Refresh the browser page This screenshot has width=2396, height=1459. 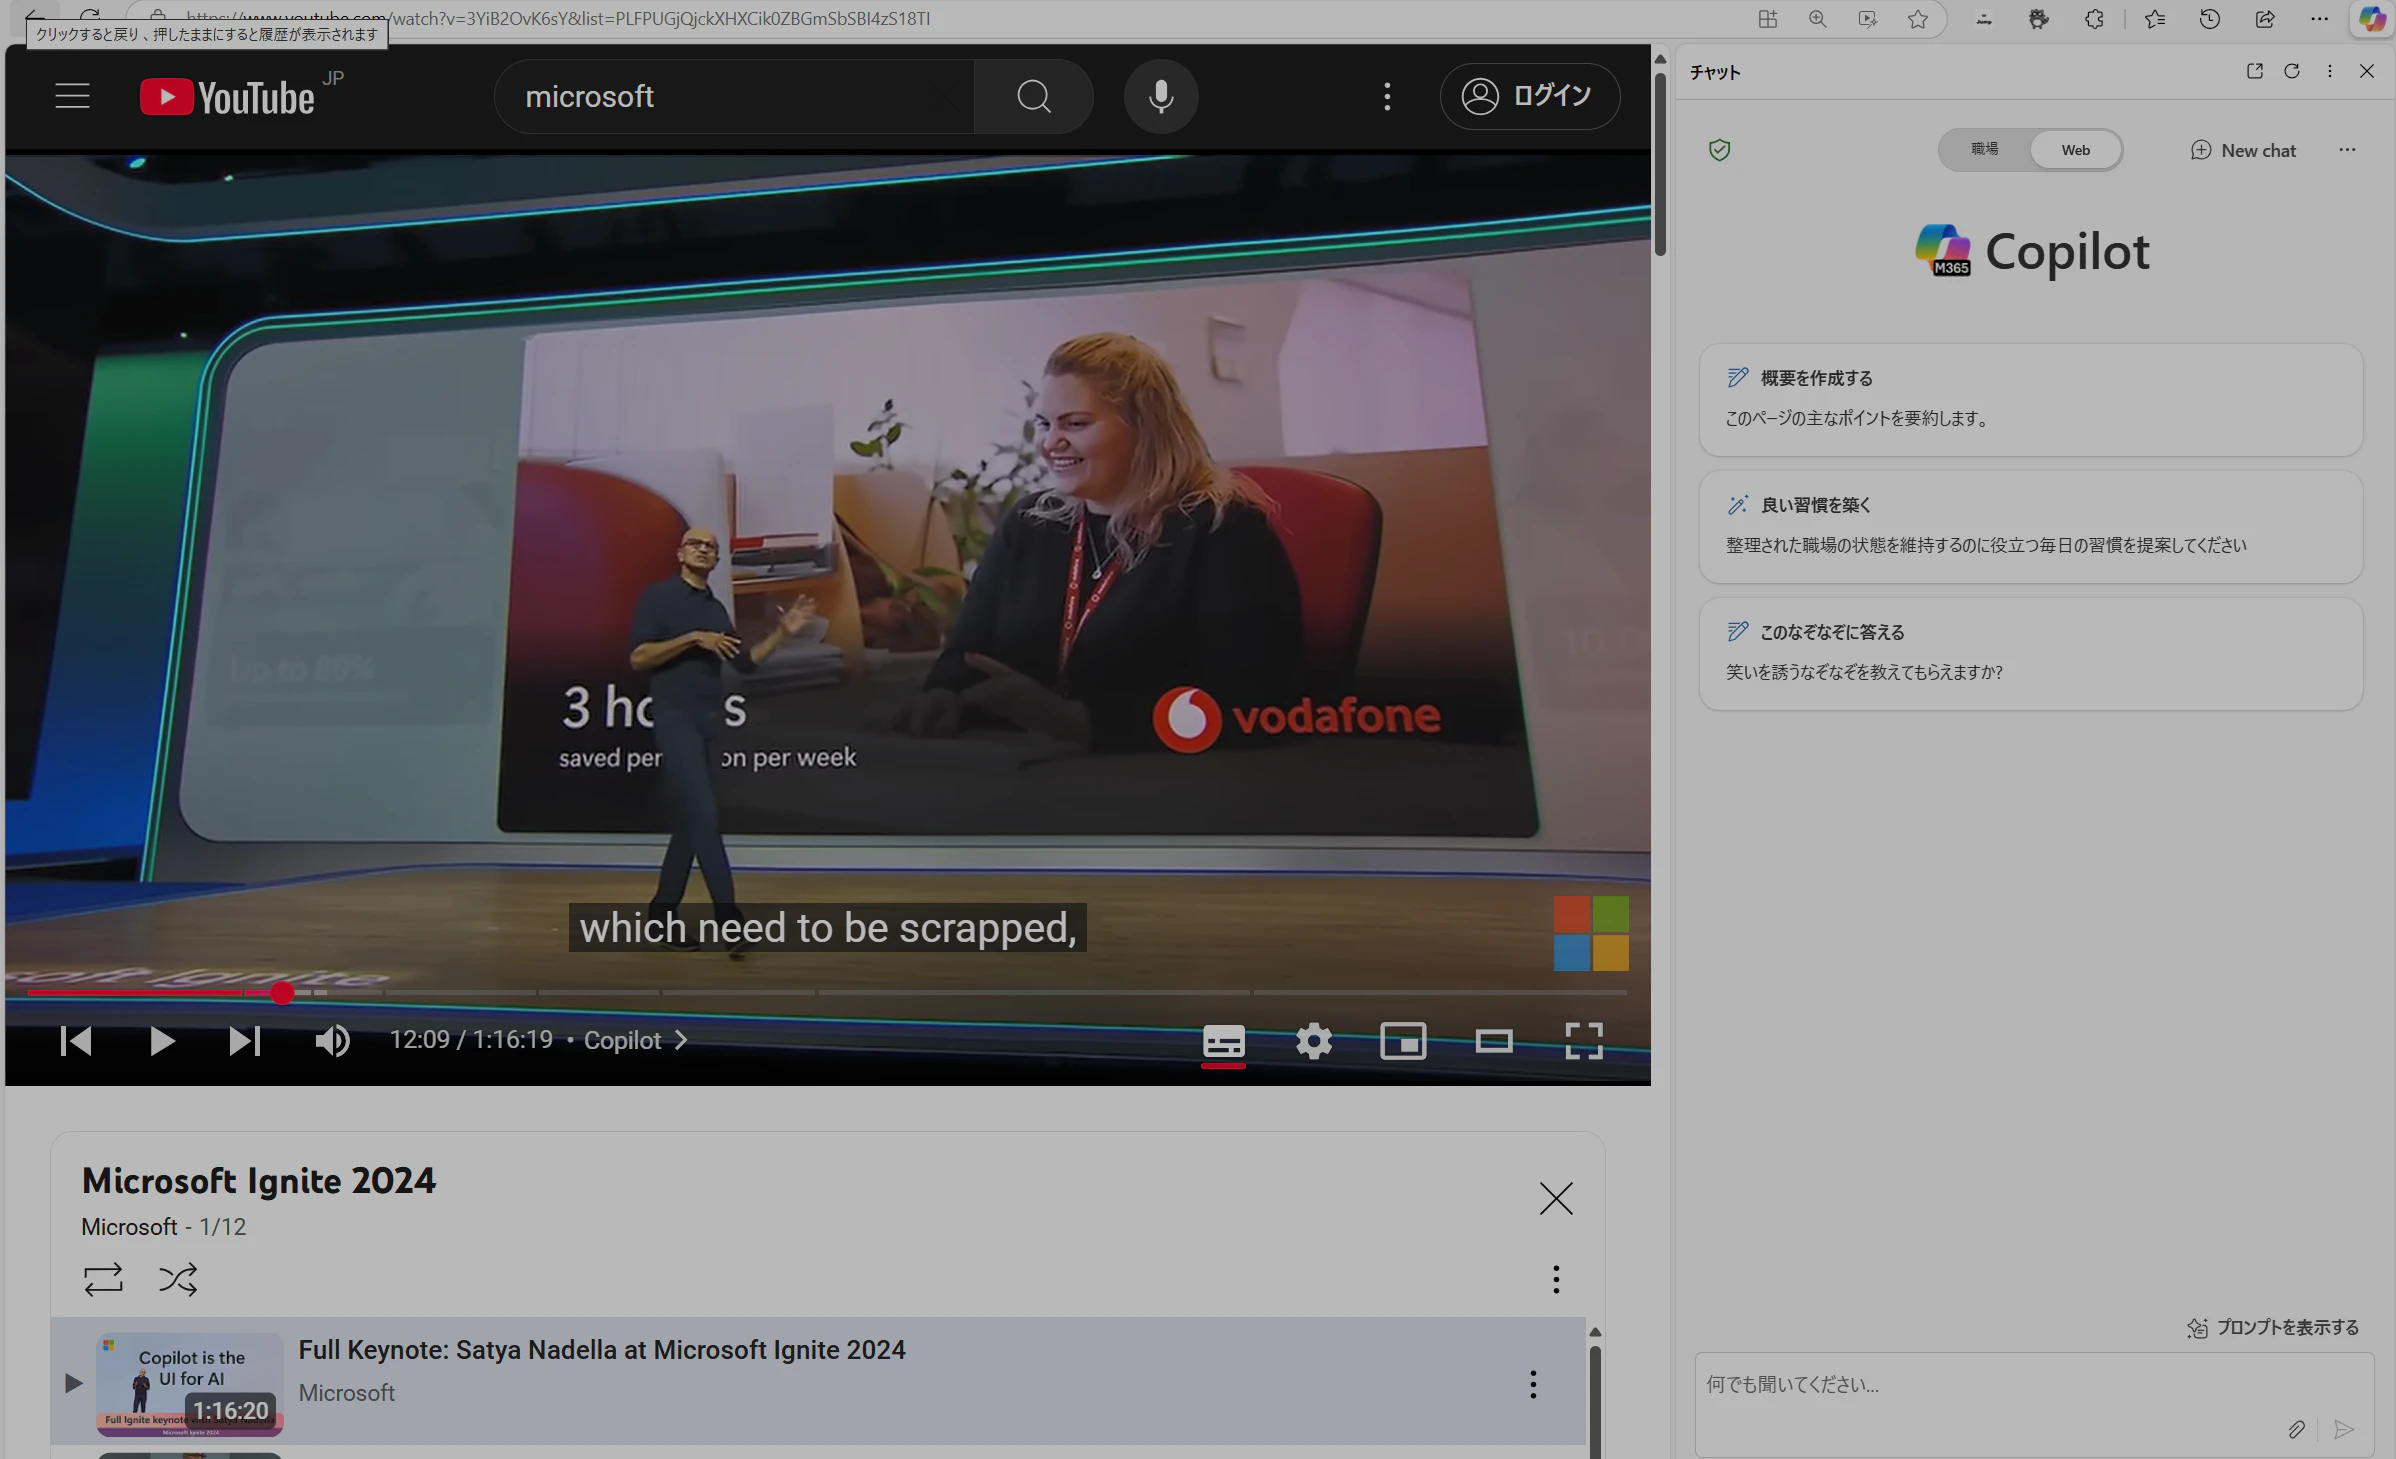pos(90,15)
